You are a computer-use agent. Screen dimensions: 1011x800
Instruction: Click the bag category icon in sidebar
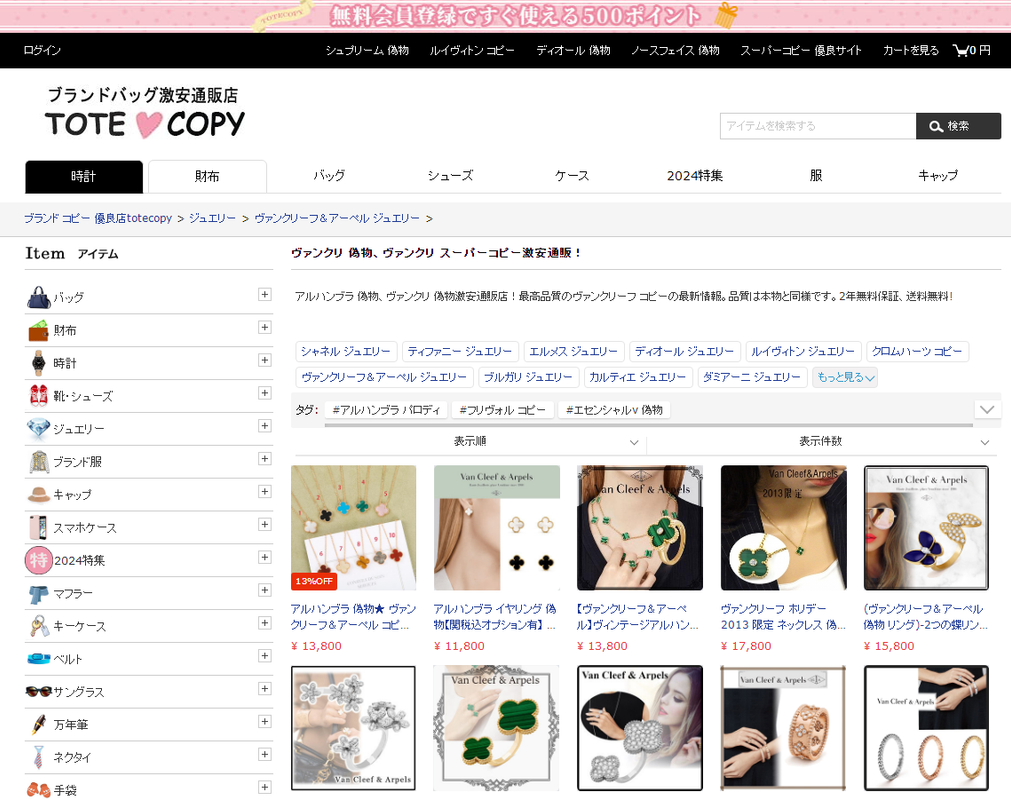39,297
